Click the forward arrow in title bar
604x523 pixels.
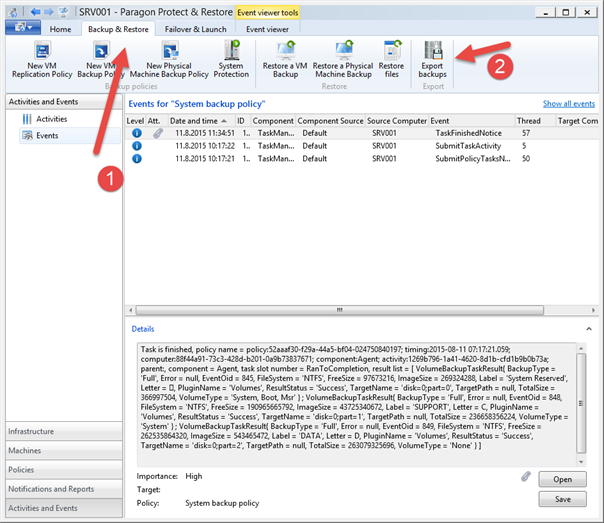pyautogui.click(x=49, y=12)
